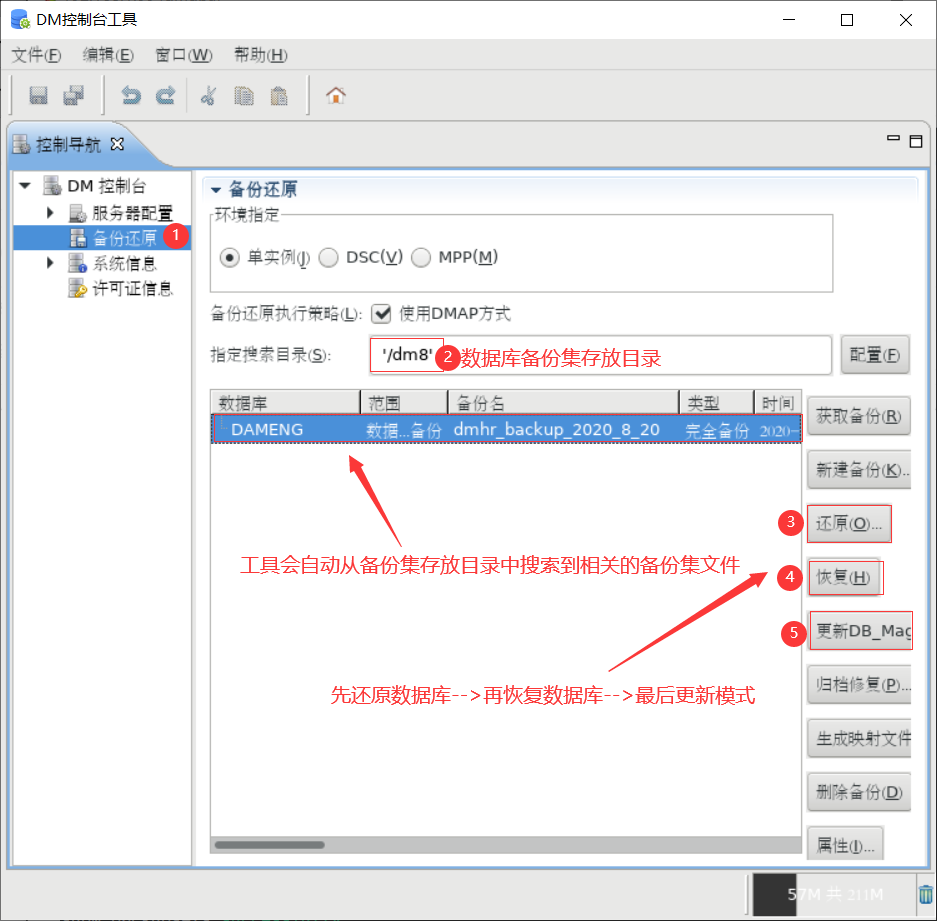Collapse the 备份还原 section header arrow
Image resolution: width=937 pixels, height=921 pixels.
click(216, 191)
